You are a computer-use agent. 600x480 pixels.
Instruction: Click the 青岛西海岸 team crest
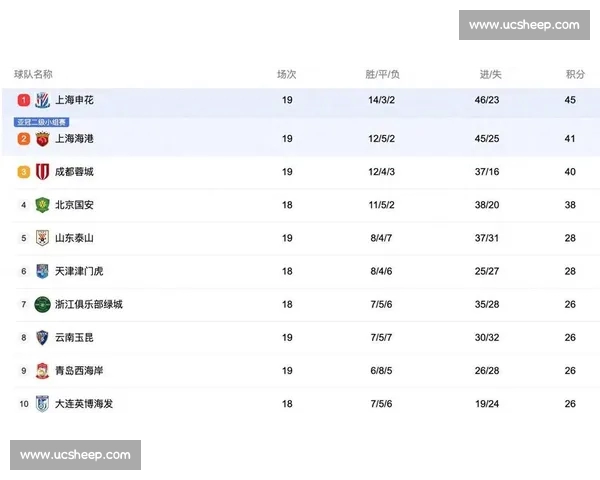point(42,370)
